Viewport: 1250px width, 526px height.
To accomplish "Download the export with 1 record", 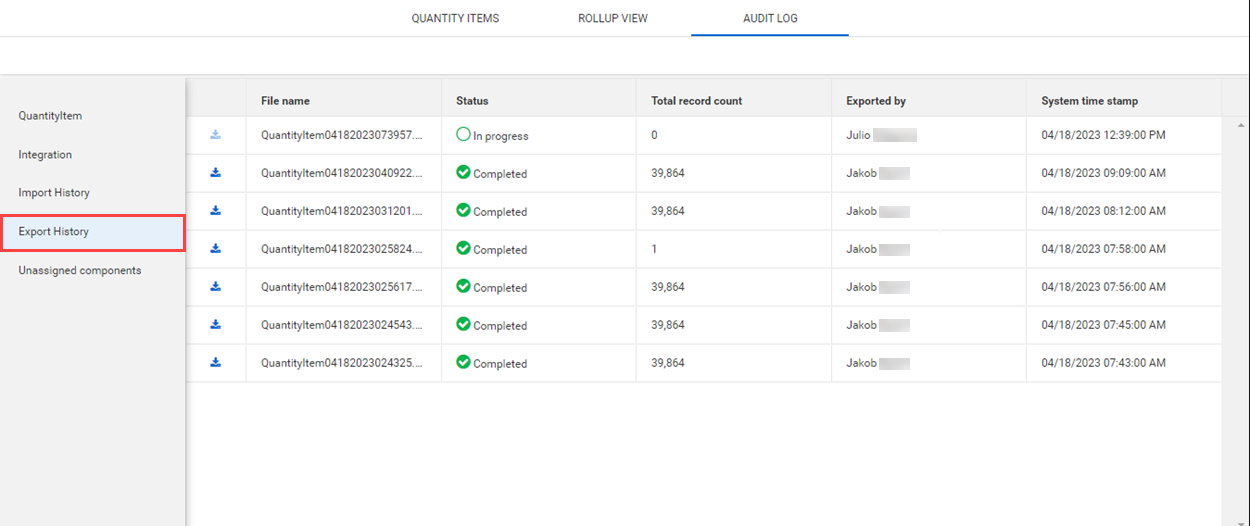I will click(x=215, y=249).
